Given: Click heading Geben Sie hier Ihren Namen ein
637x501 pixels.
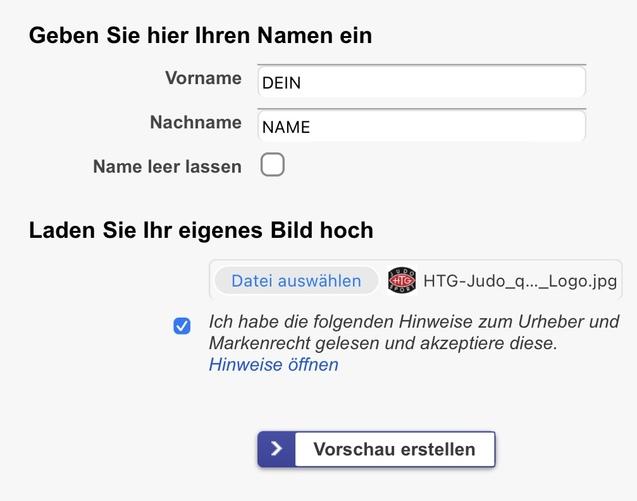Looking at the screenshot, I should [200, 36].
